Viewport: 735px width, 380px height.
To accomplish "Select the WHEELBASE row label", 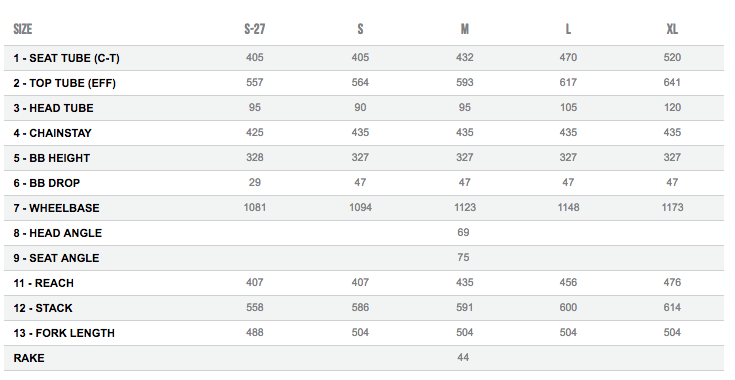I will [x=56, y=208].
